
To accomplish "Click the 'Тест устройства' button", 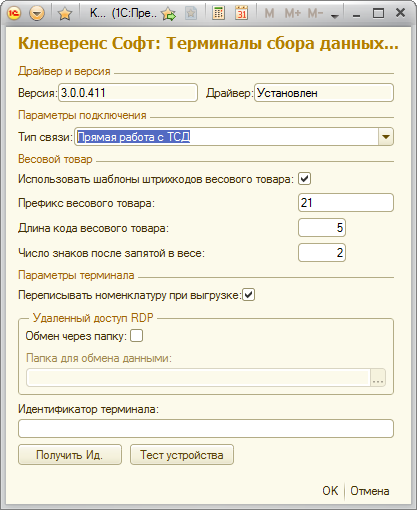I will point(182,455).
